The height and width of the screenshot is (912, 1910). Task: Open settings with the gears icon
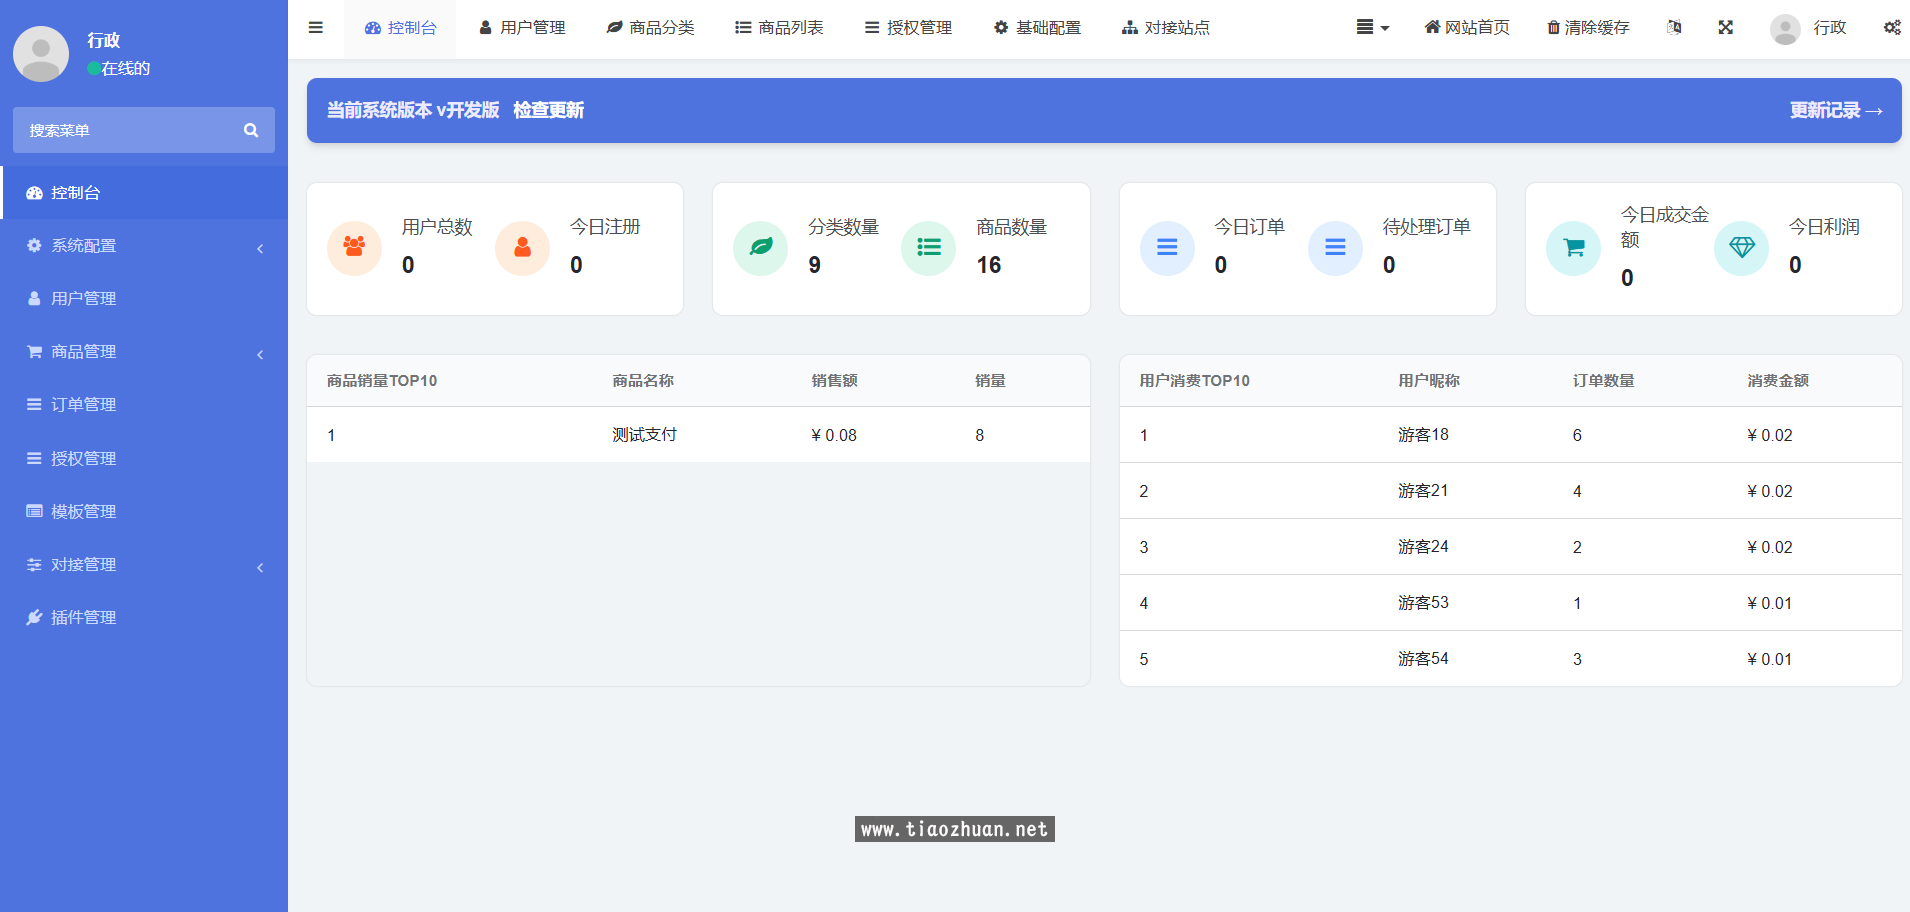click(1891, 27)
